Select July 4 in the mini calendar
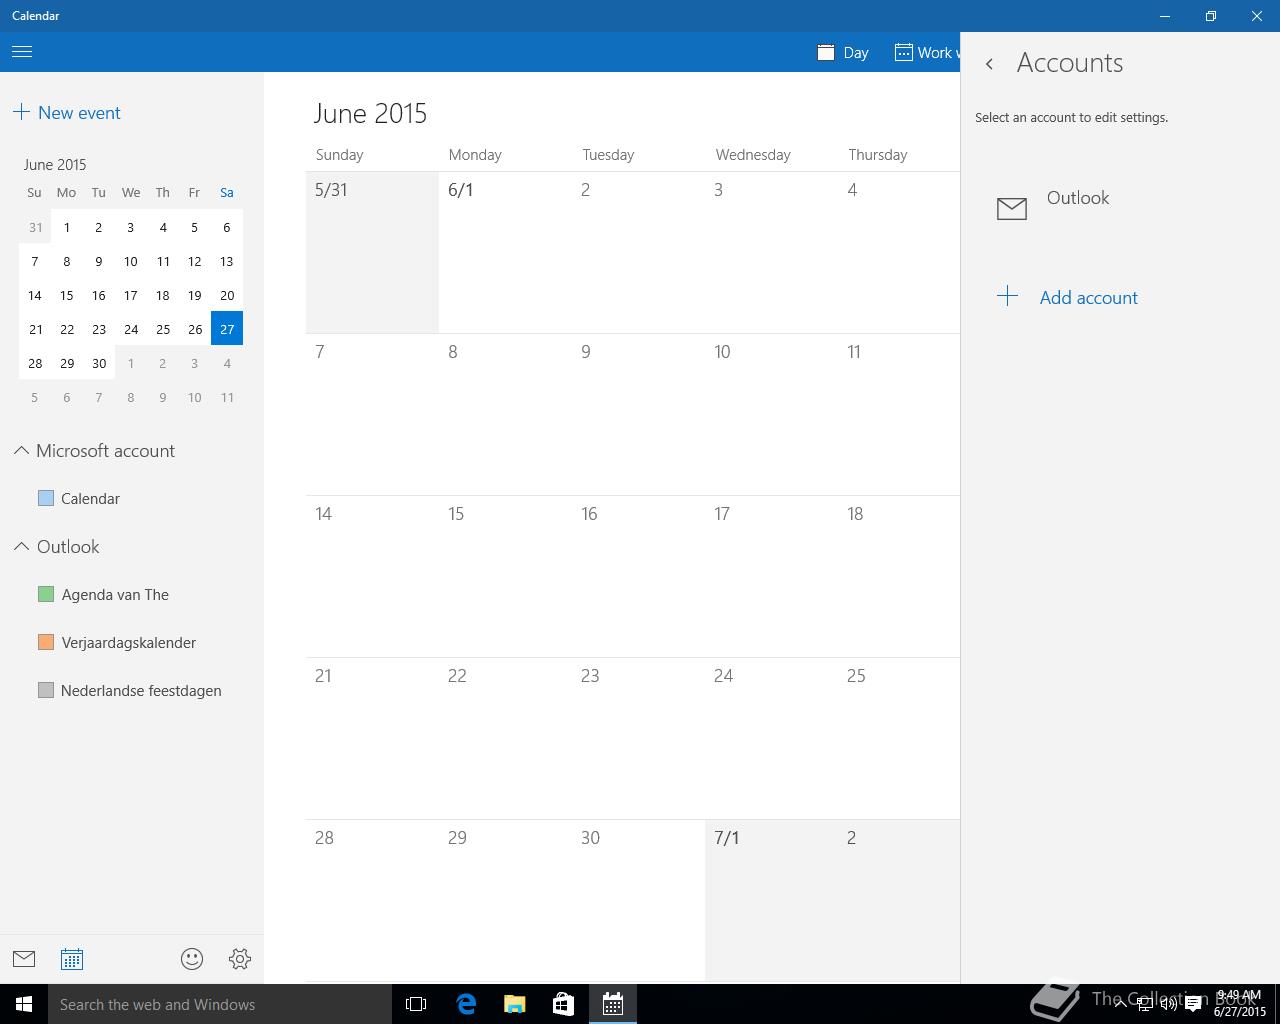 coord(227,363)
